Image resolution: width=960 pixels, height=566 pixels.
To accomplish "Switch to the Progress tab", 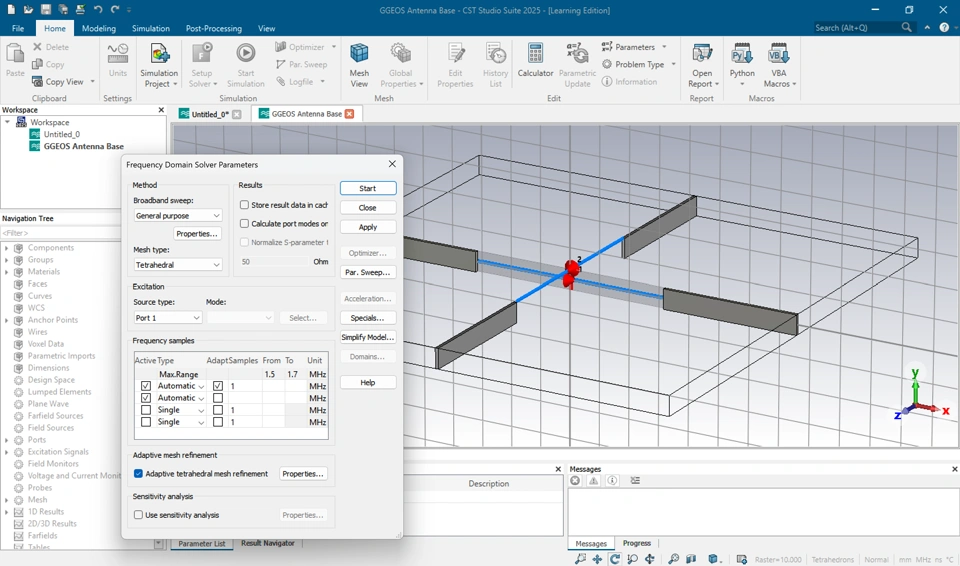I will (637, 543).
